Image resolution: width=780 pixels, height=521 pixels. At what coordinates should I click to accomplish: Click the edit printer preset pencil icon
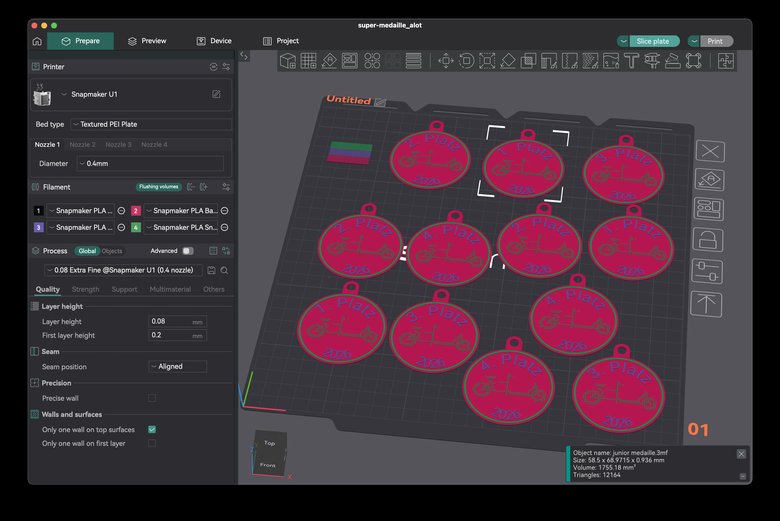(x=216, y=94)
